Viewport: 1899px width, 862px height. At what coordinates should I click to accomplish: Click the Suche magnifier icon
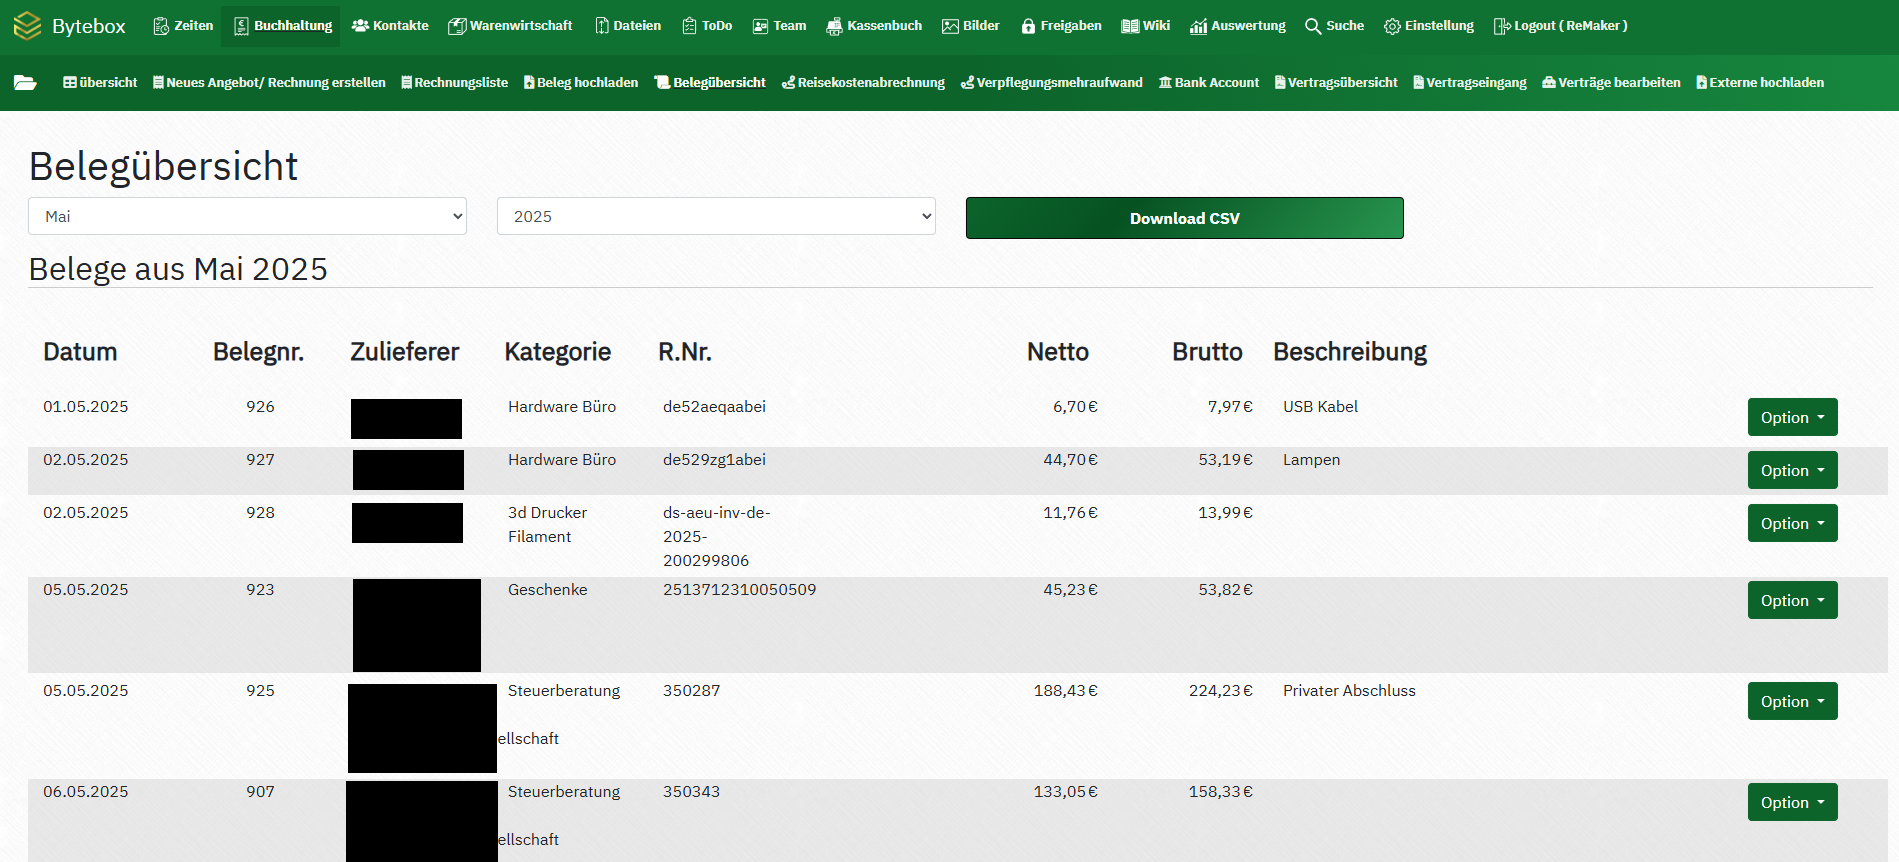click(x=1313, y=26)
